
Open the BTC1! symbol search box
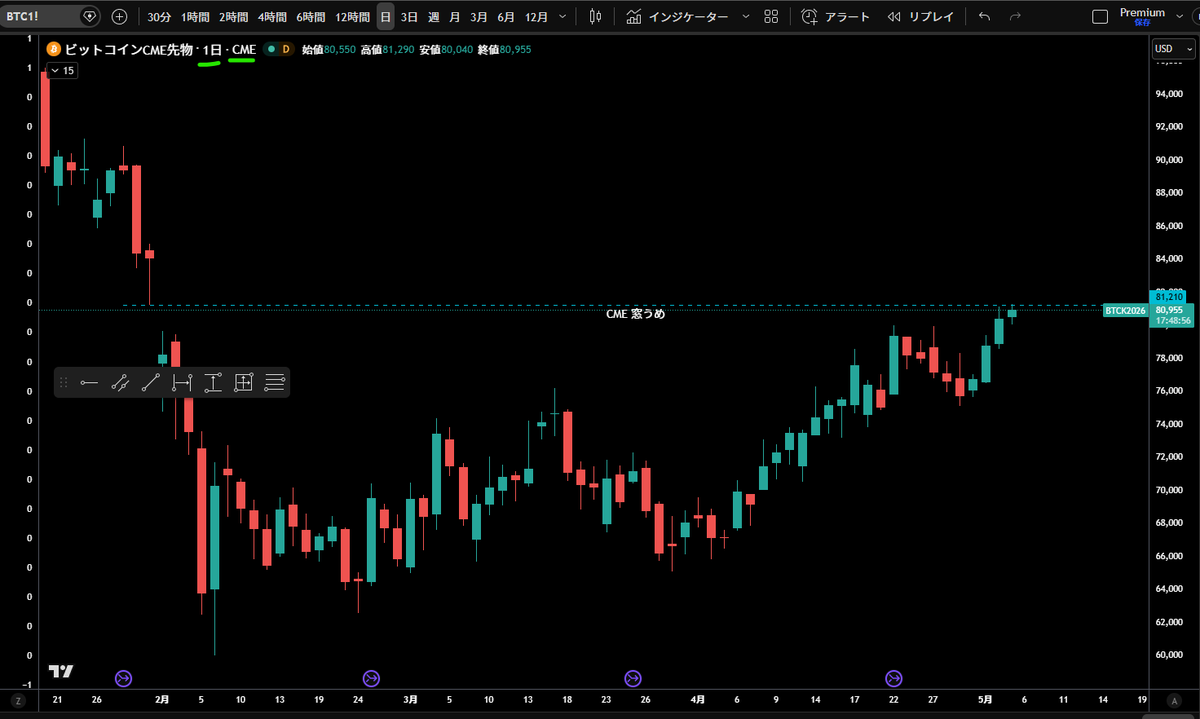tap(50, 16)
